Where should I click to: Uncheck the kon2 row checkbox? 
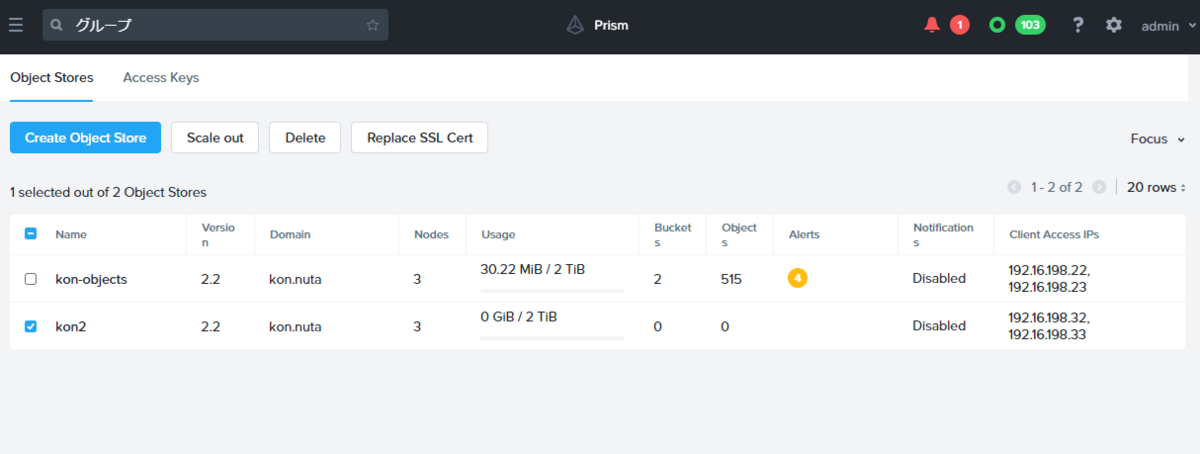(x=30, y=326)
